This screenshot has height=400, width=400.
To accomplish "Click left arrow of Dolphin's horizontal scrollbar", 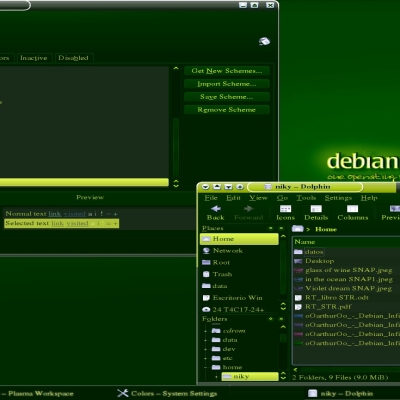I will [x=295, y=370].
